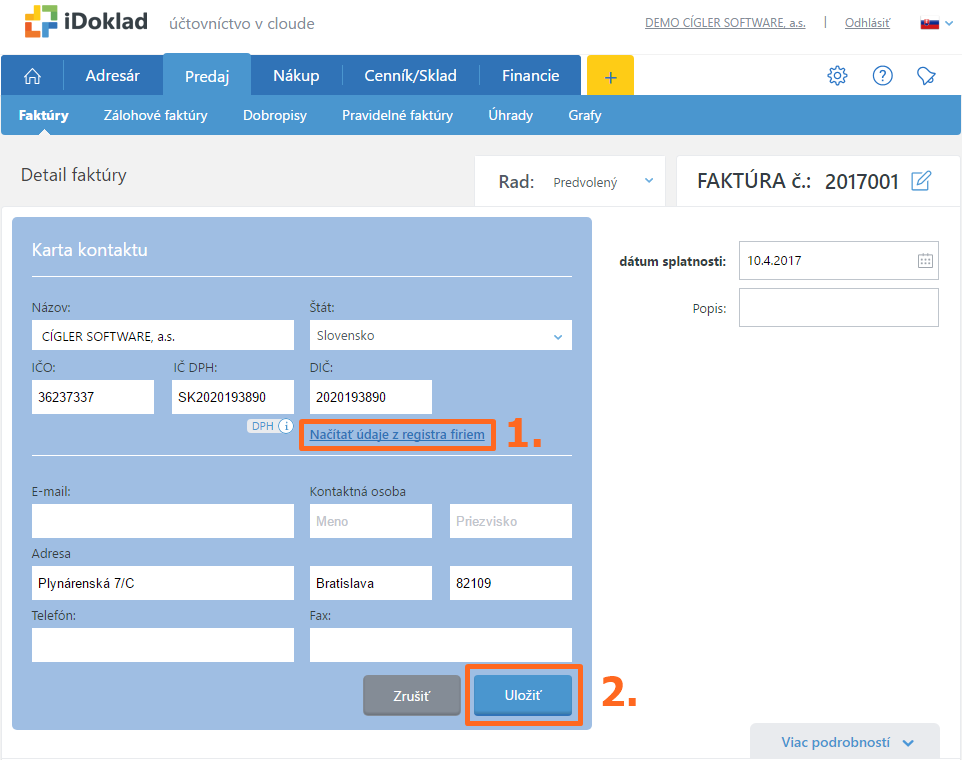Open the language flag dropdown
The image size is (962, 760).
click(934, 23)
